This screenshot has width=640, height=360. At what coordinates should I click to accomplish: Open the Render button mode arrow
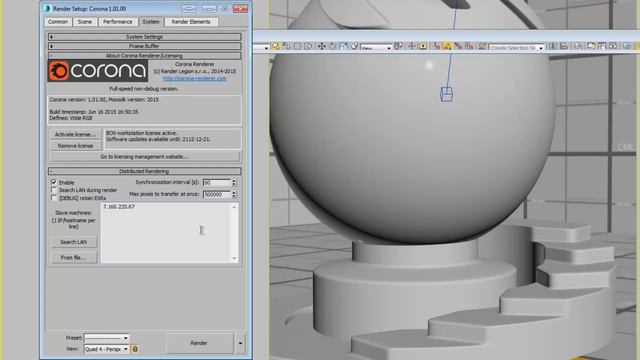(x=240, y=343)
